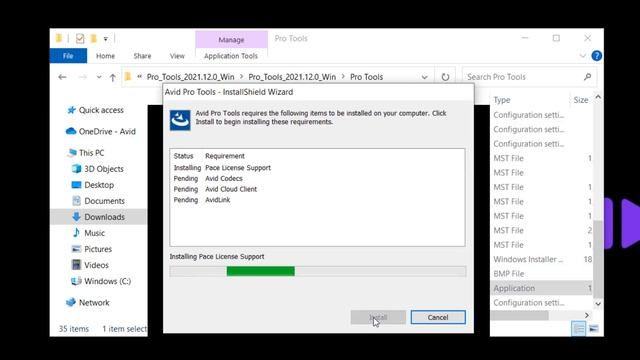This screenshot has height=360, width=640.
Task: Open the Customize Quick Access Toolbar dropdown
Action: pos(105,39)
